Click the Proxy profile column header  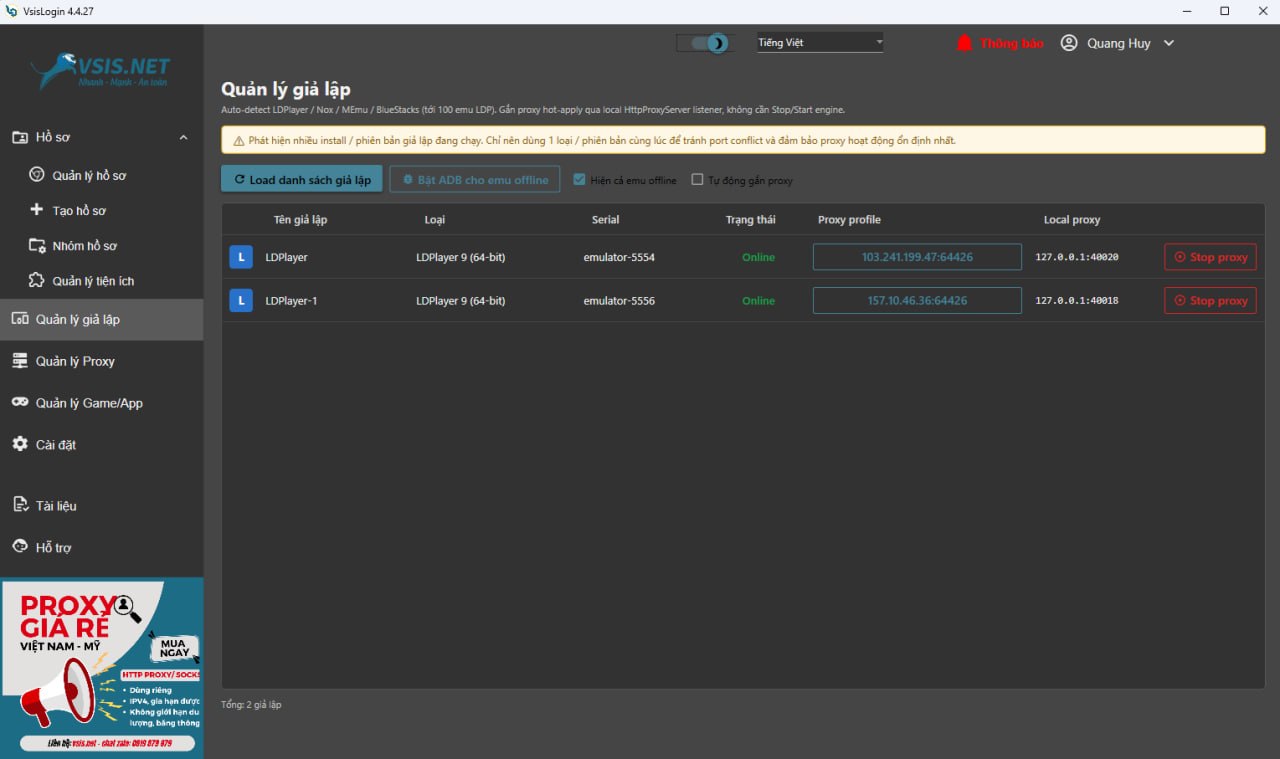pyautogui.click(x=849, y=220)
